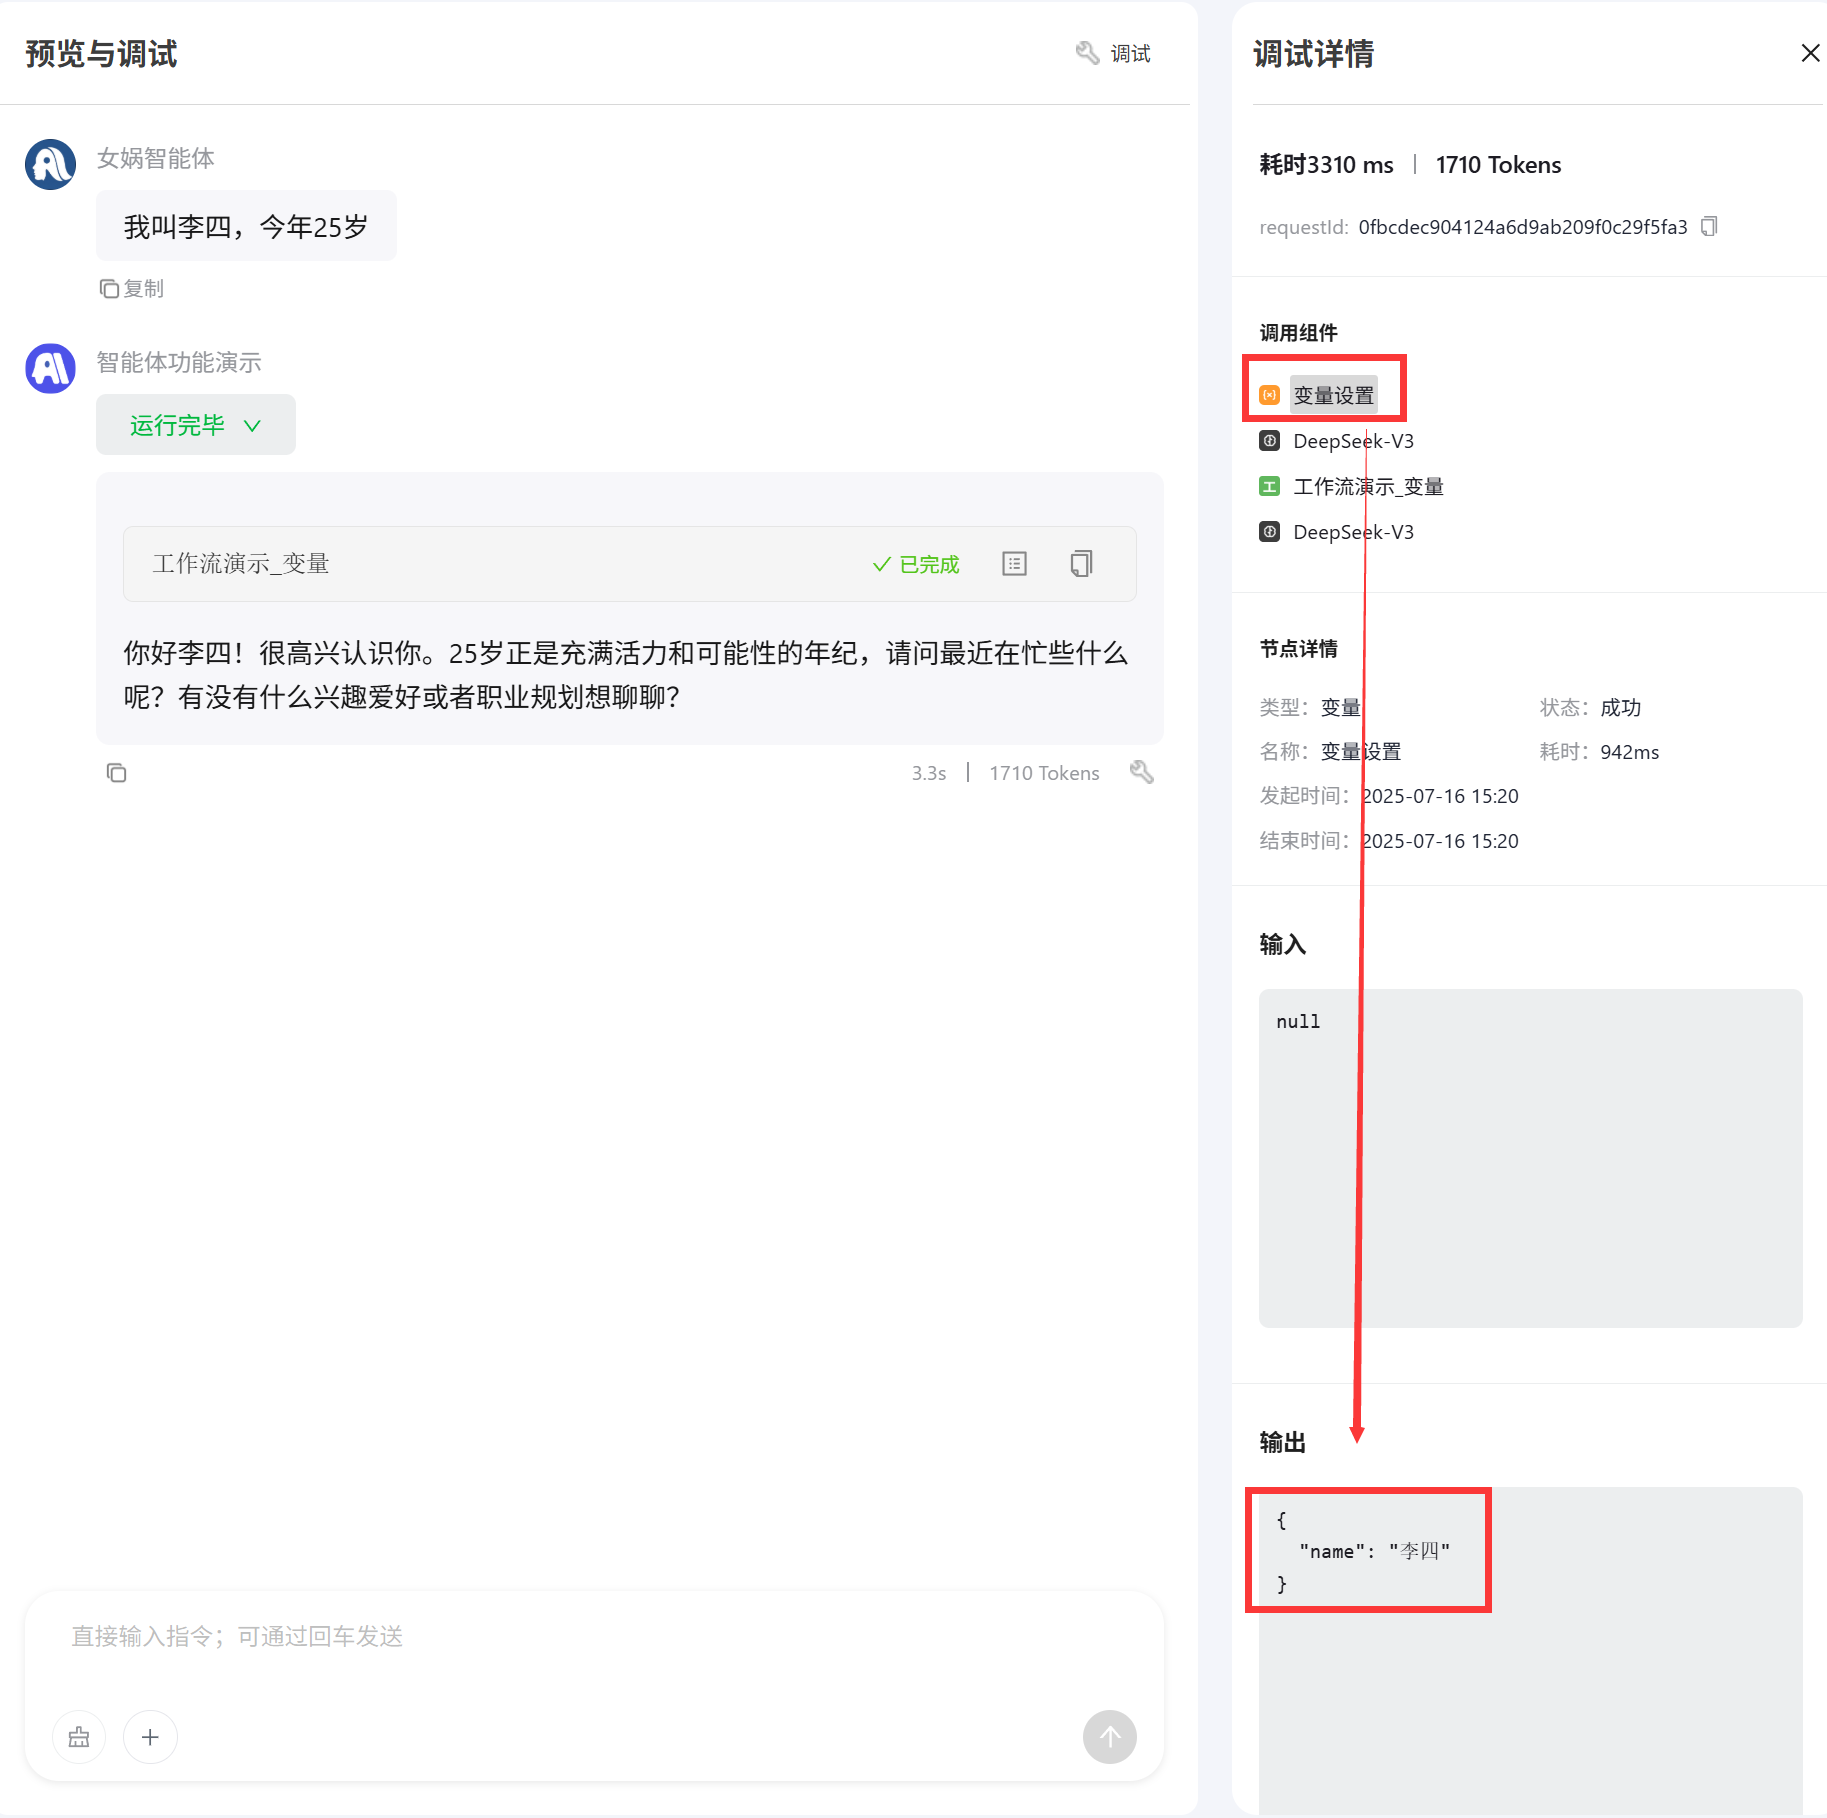Copy the 工作流演示_变量 workflow result
Viewport: 1827px width, 1818px height.
(x=1081, y=564)
